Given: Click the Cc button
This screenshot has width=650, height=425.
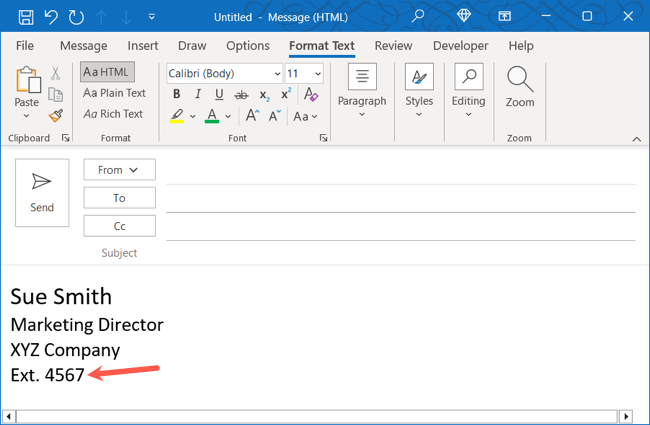Looking at the screenshot, I should coord(119,226).
